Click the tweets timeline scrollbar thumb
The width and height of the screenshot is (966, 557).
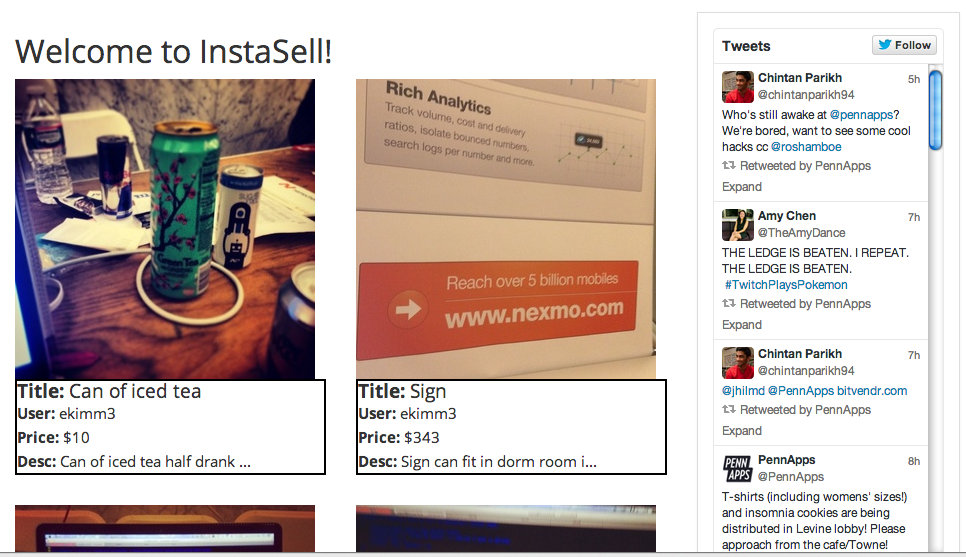pyautogui.click(x=935, y=110)
